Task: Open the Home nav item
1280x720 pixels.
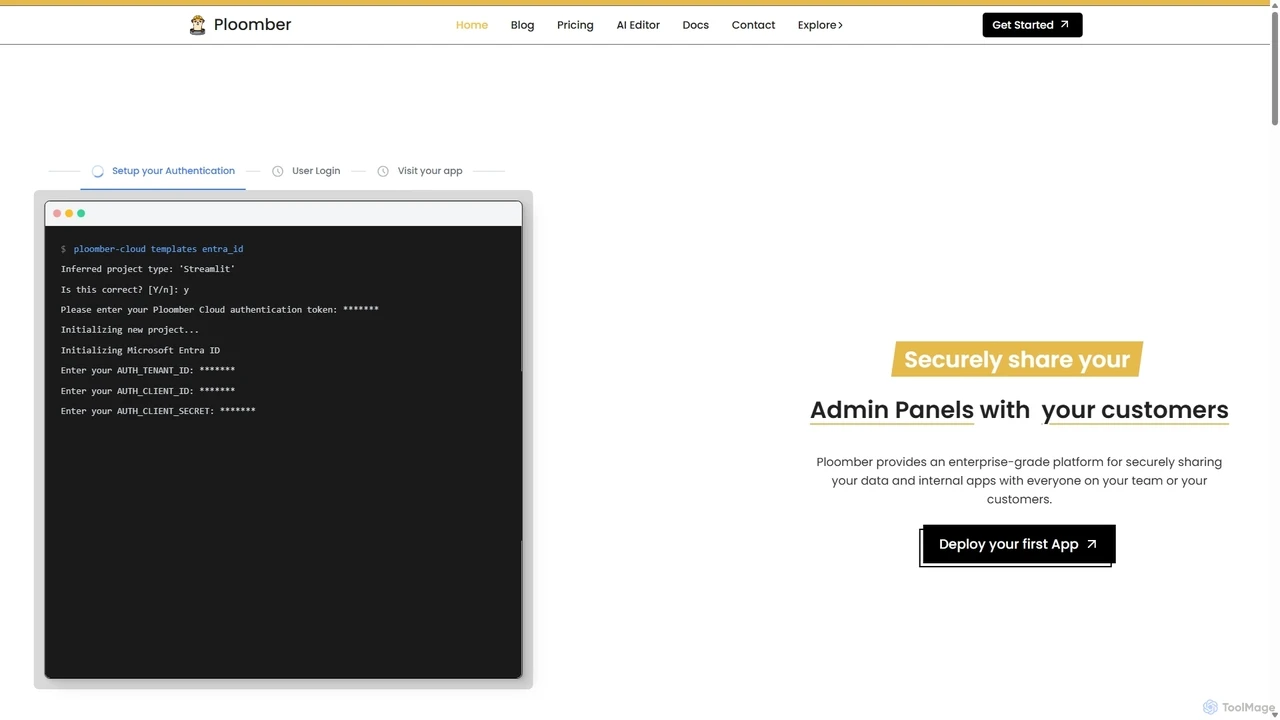Action: (472, 25)
